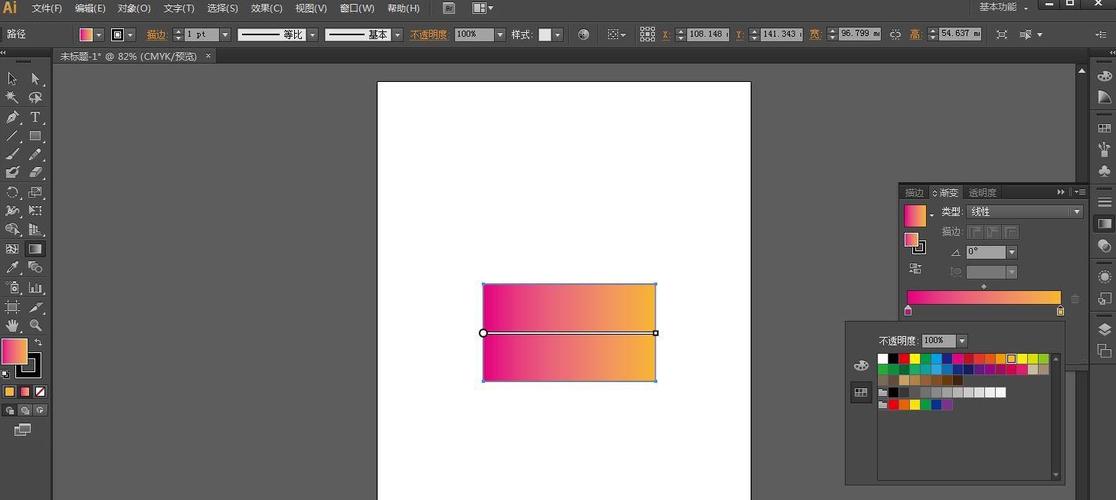Image resolution: width=1116 pixels, height=500 pixels.
Task: Open the 样式 graphic style dropdown
Action: [557, 34]
